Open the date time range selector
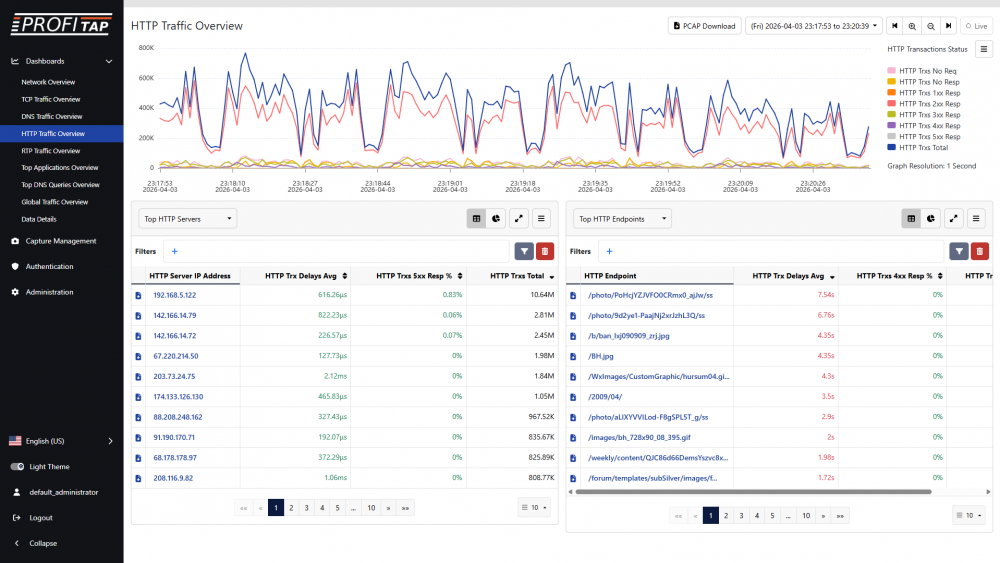 pyautogui.click(x=814, y=26)
